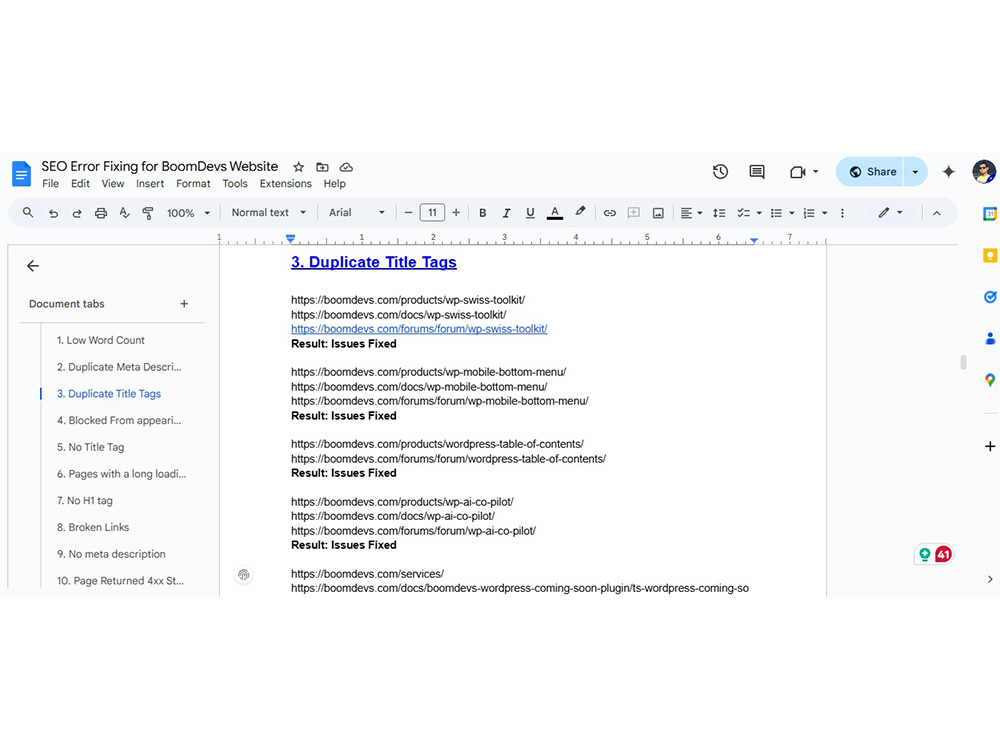Add a comment from toolbar

pos(633,213)
